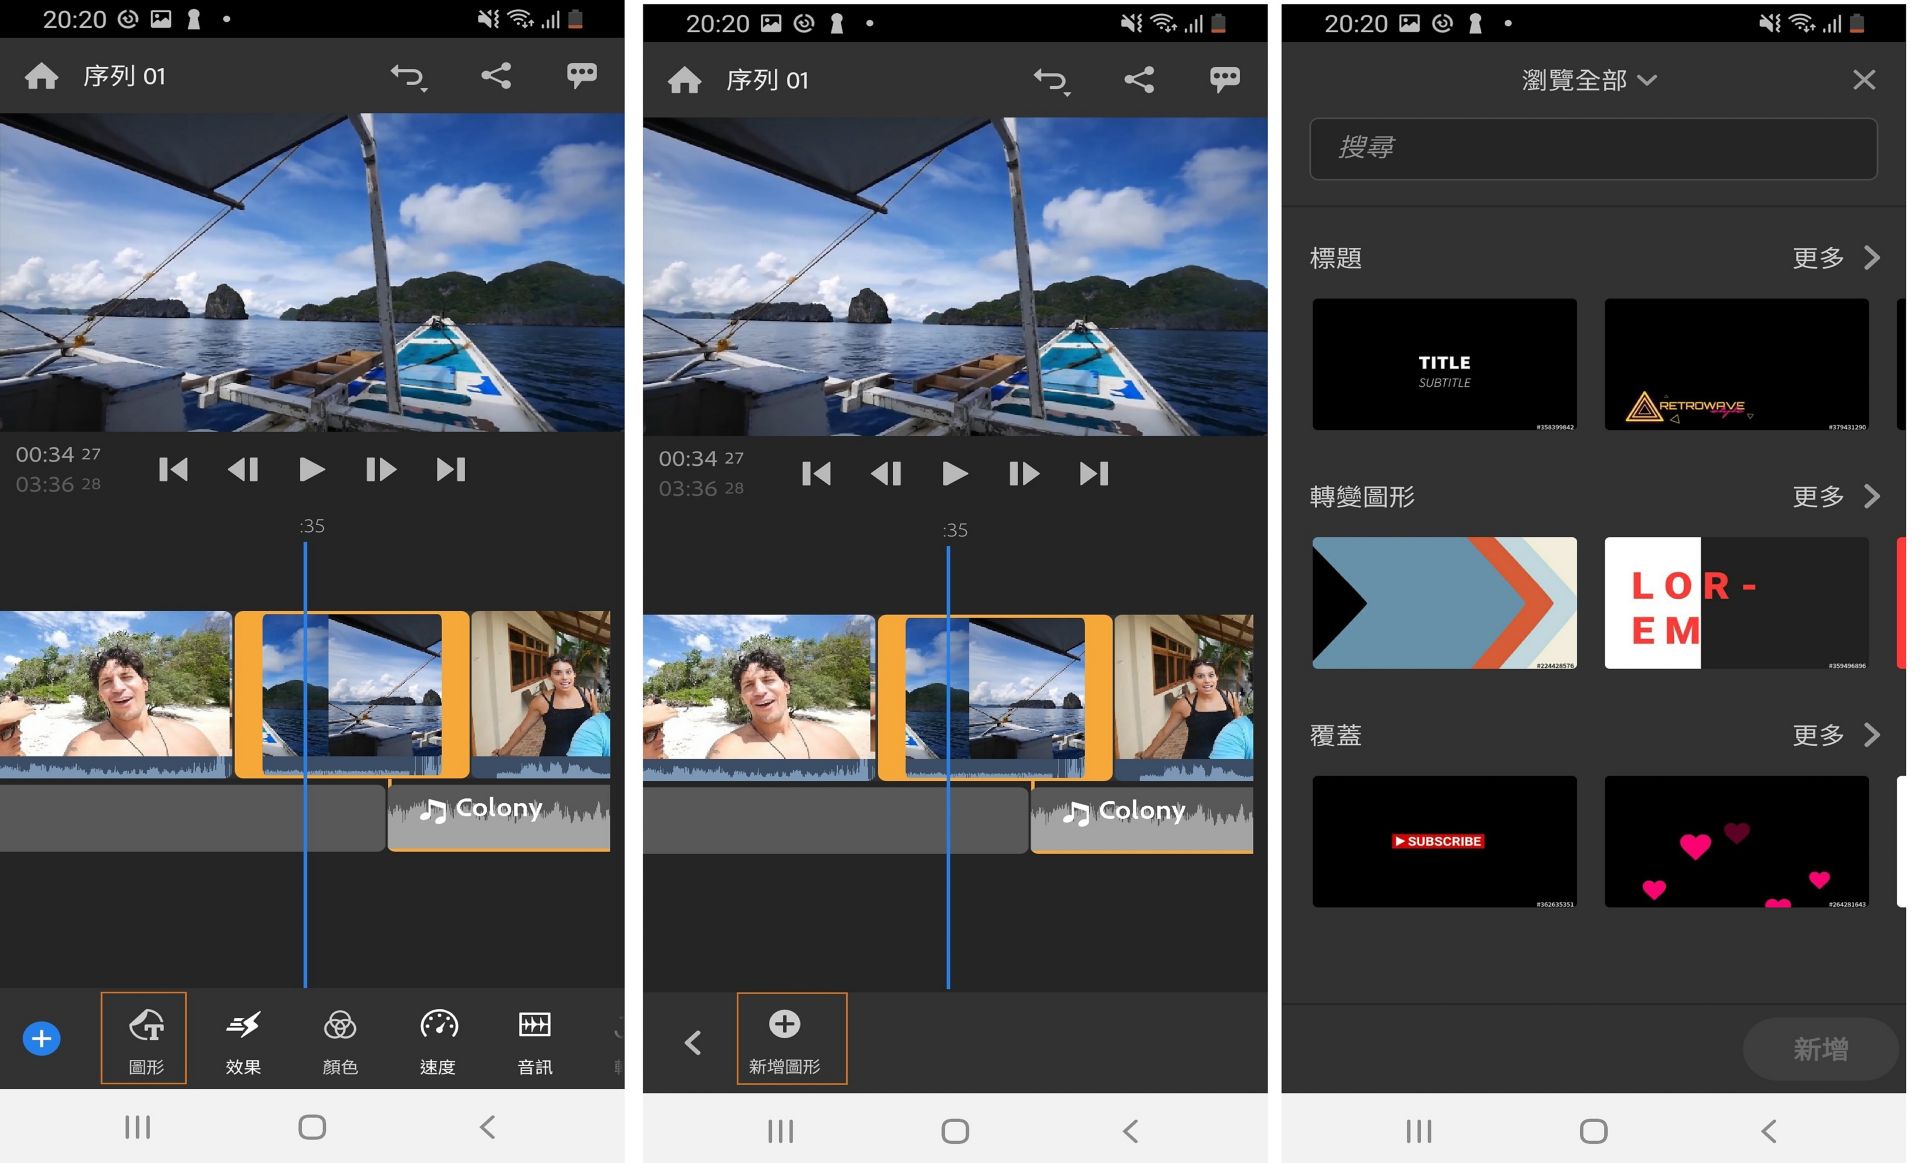Open the 圖形 graphics tool
The image size is (1920, 1163).
coord(144,1038)
